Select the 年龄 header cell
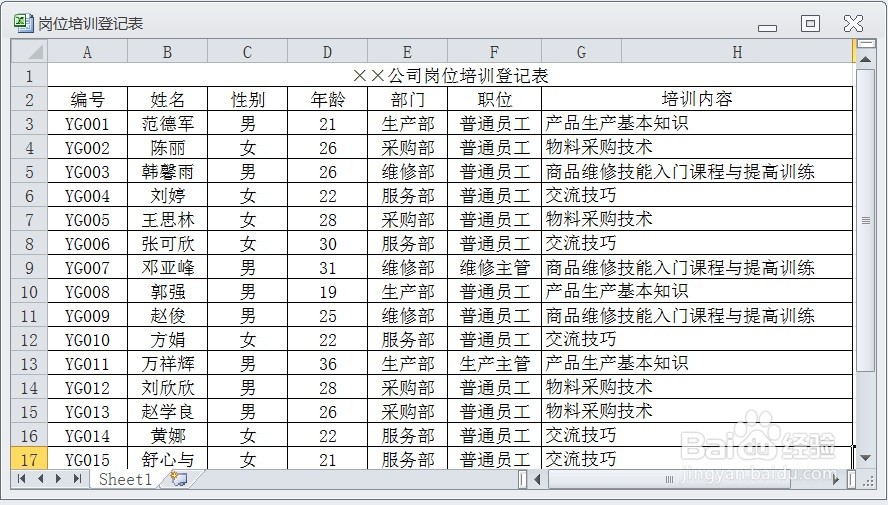Image resolution: width=888 pixels, height=505 pixels. coord(327,99)
